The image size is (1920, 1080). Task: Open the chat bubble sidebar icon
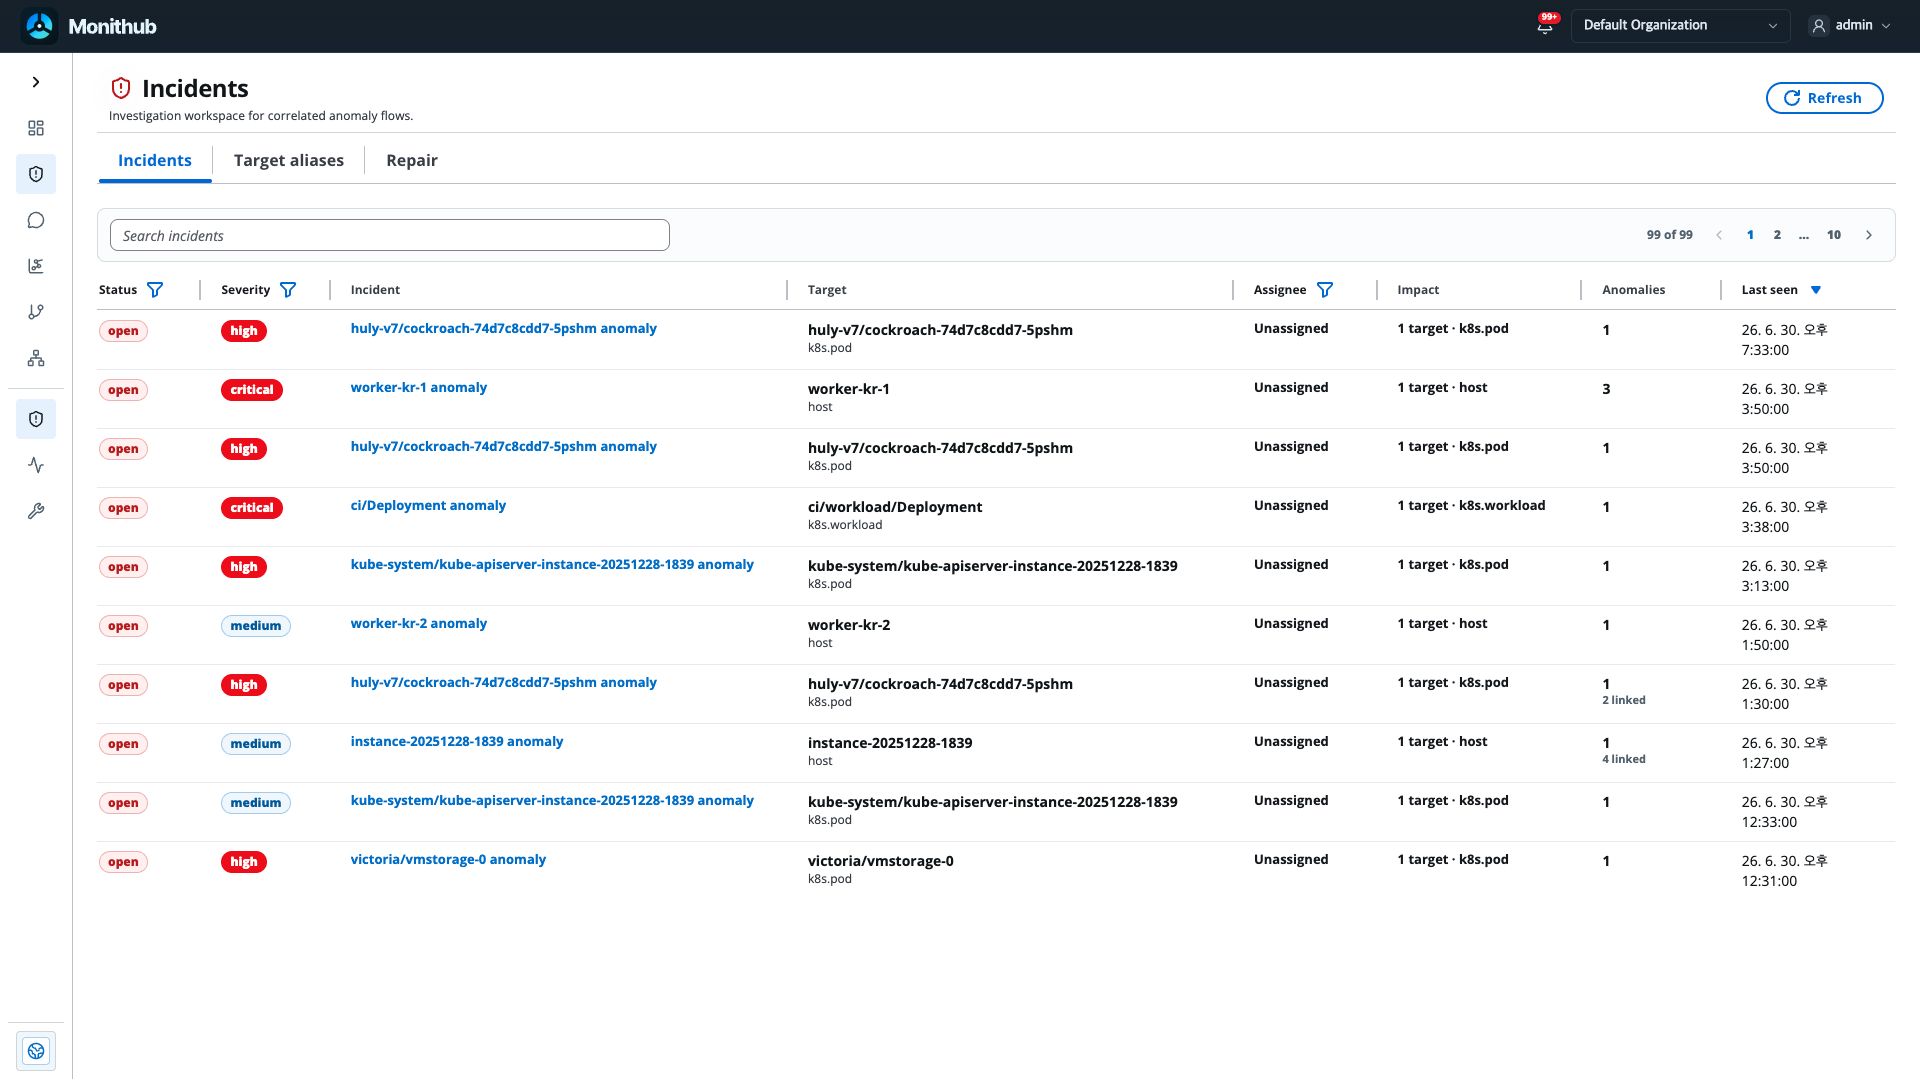click(x=36, y=220)
